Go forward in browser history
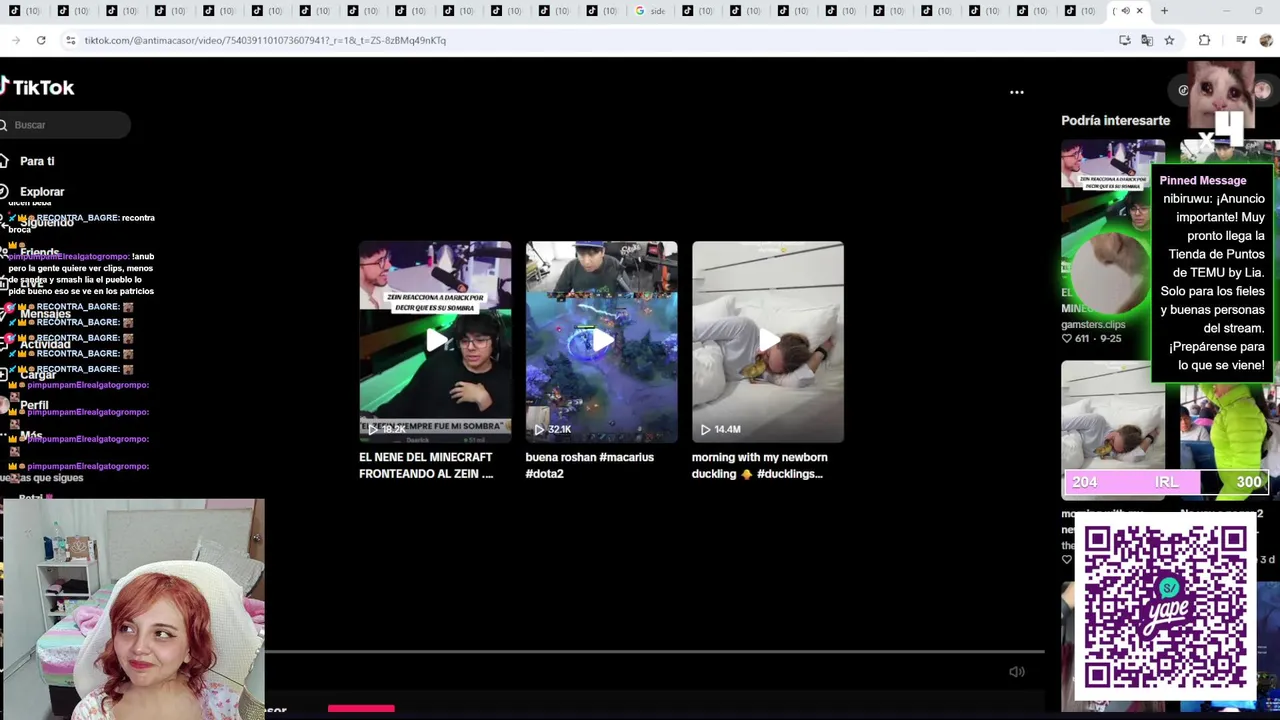The width and height of the screenshot is (1280, 720). tap(16, 40)
